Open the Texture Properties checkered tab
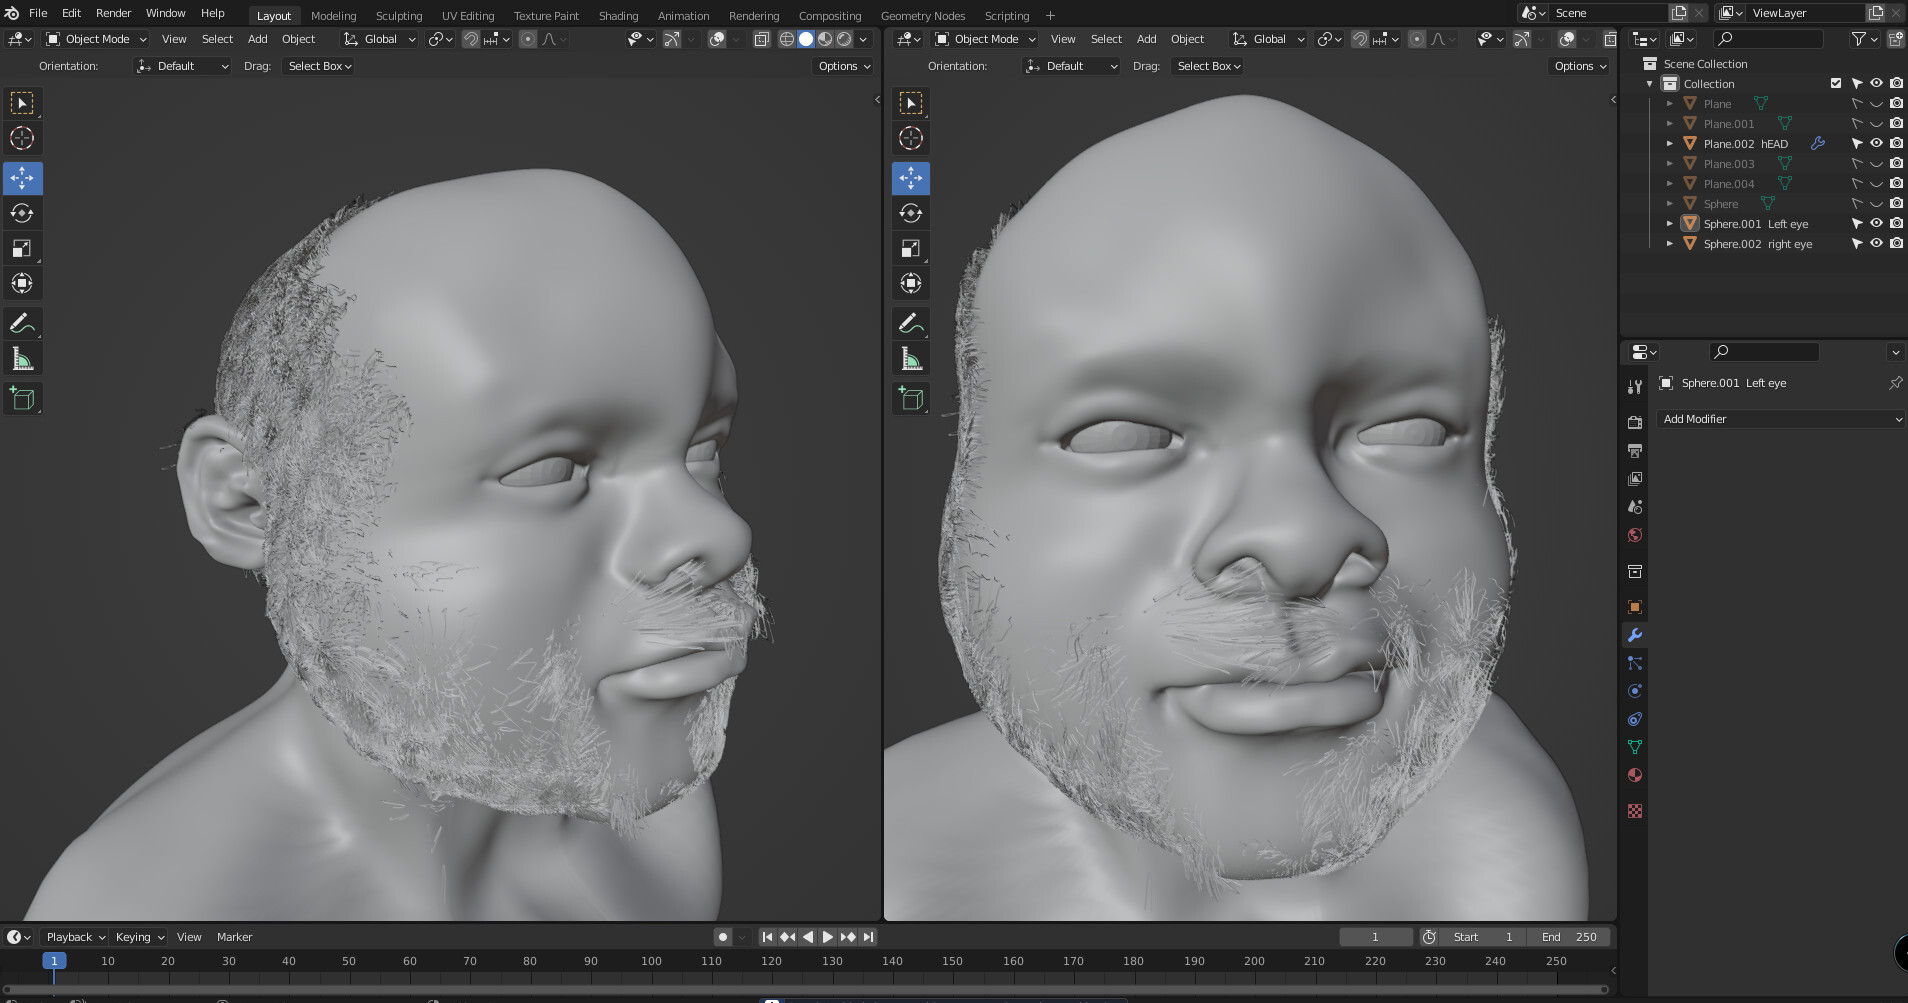 pos(1636,811)
